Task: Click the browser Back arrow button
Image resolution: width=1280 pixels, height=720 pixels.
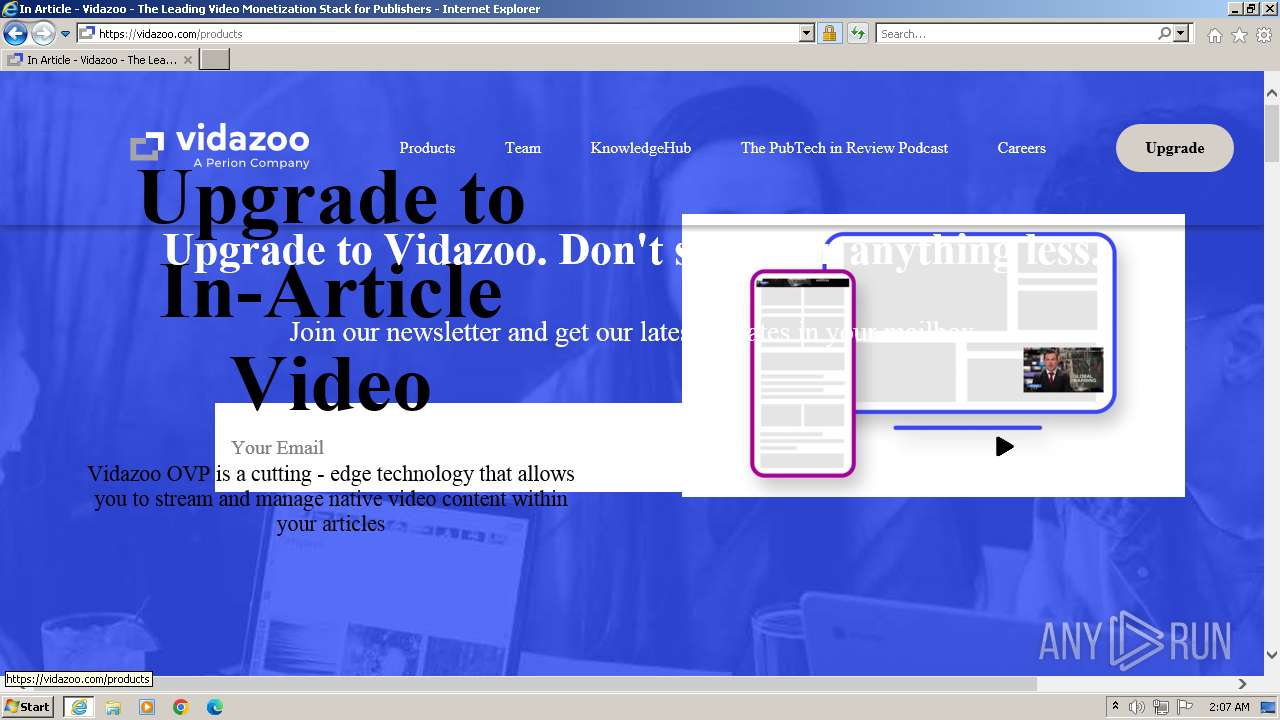Action: [15, 33]
